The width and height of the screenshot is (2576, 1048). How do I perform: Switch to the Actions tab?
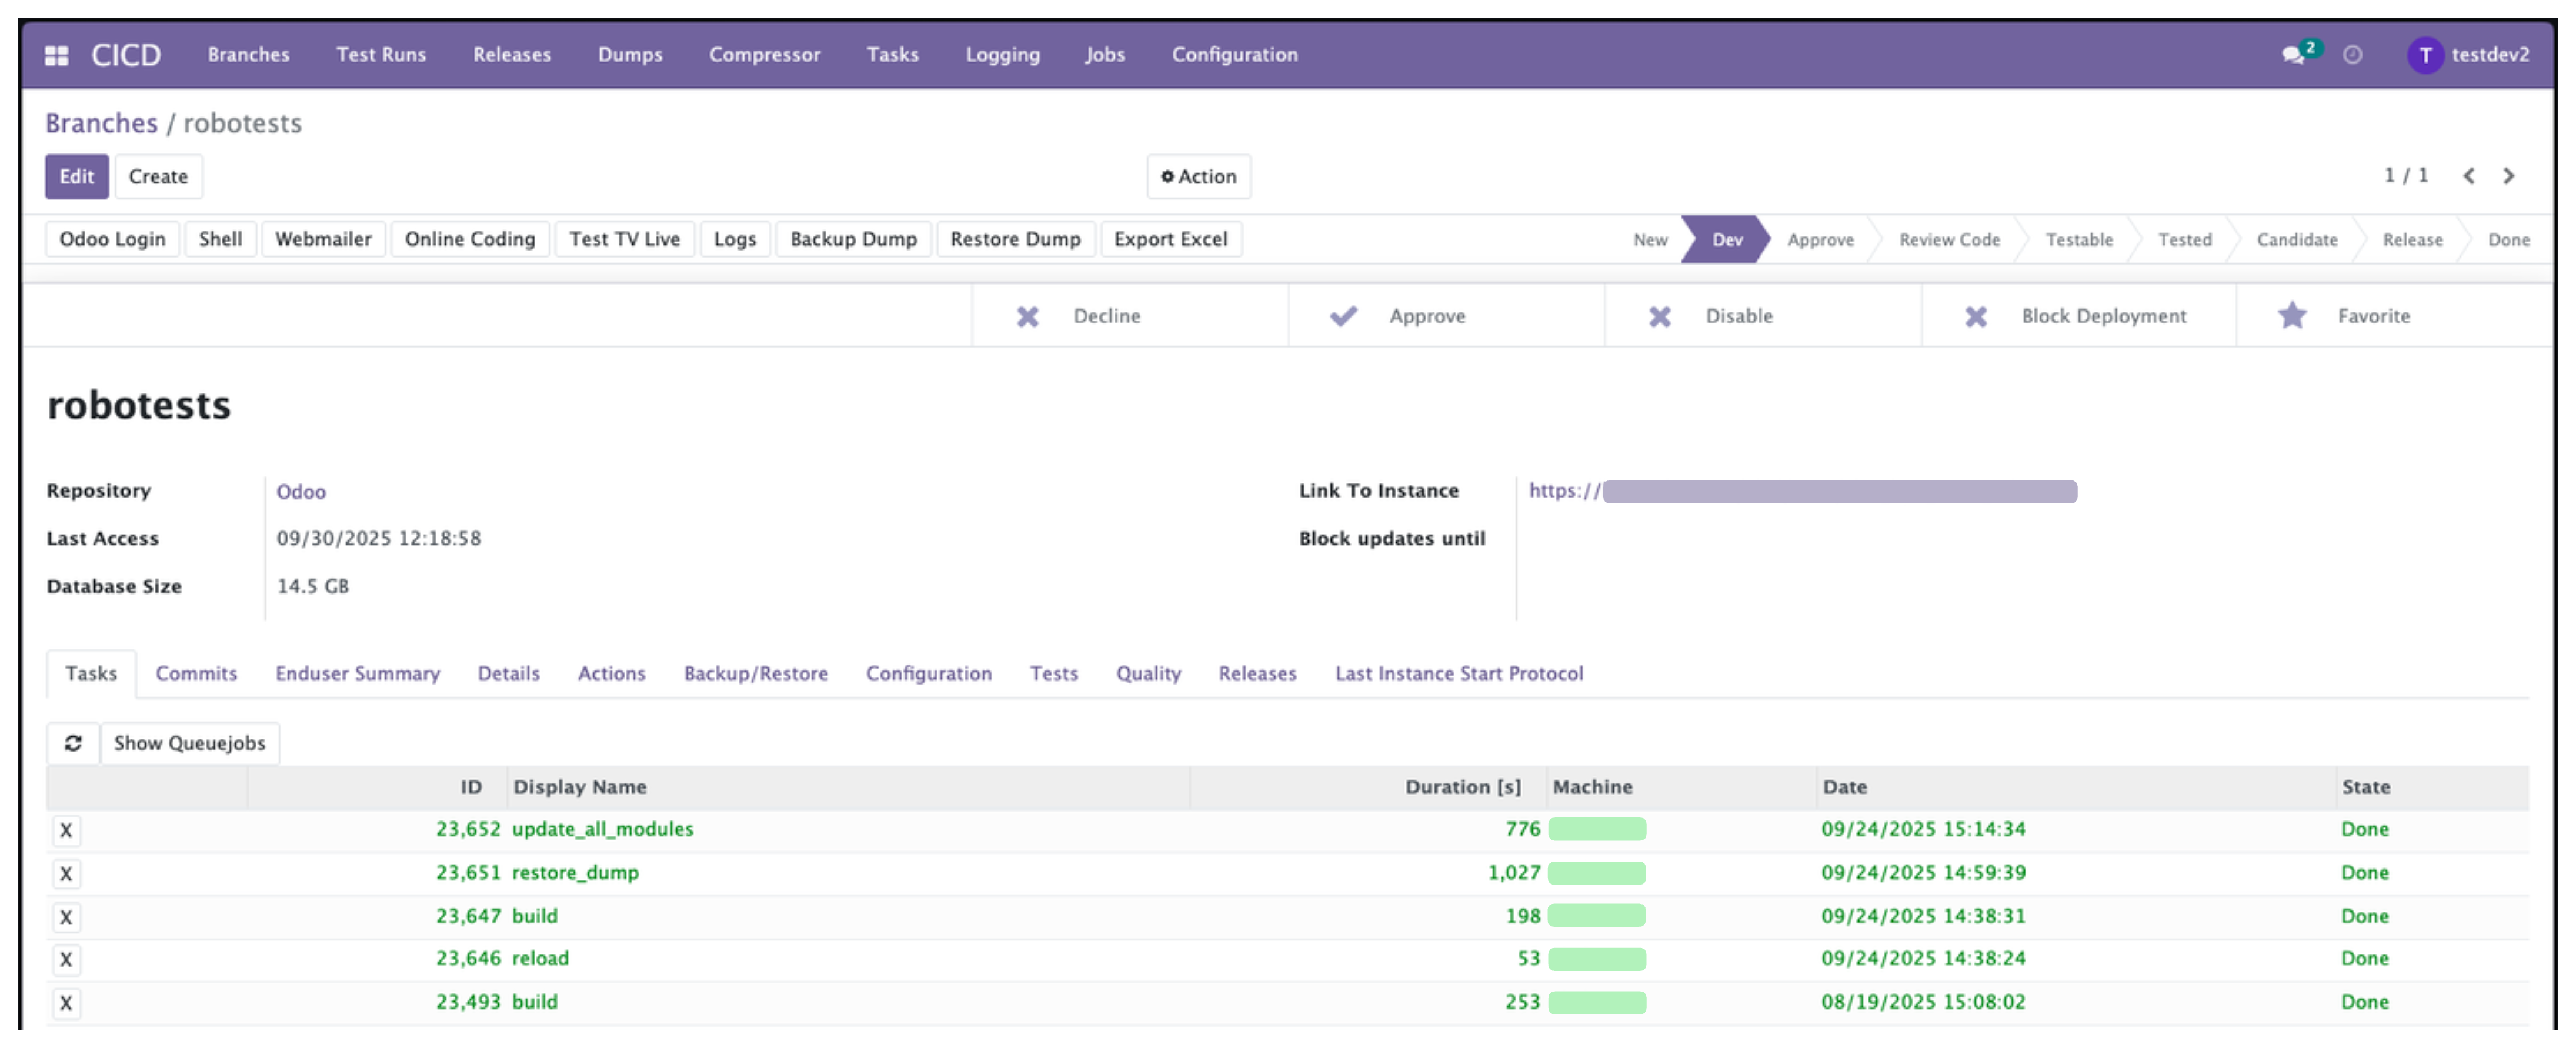pos(611,674)
